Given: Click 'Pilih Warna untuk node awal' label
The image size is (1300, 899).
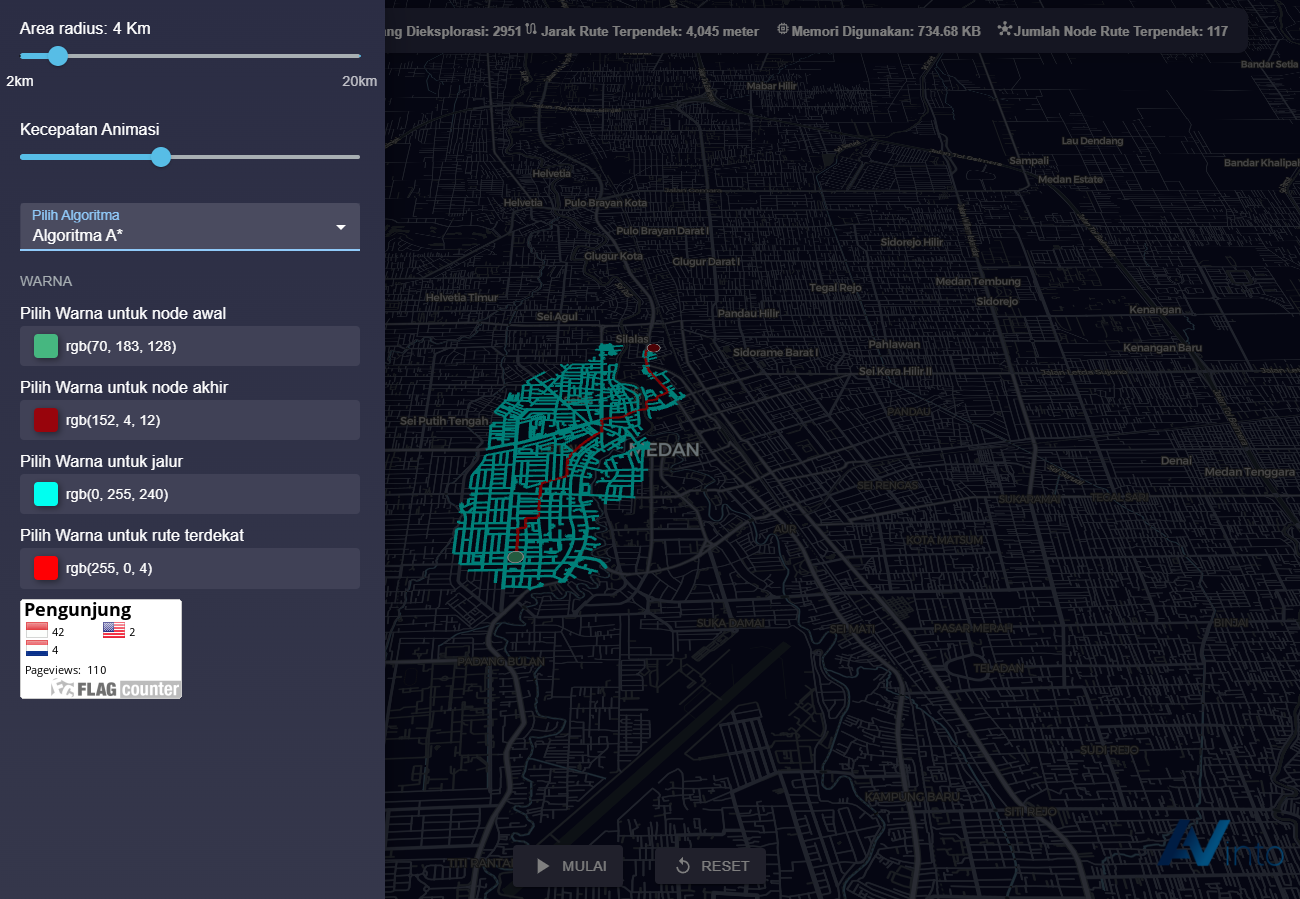Looking at the screenshot, I should click(123, 313).
